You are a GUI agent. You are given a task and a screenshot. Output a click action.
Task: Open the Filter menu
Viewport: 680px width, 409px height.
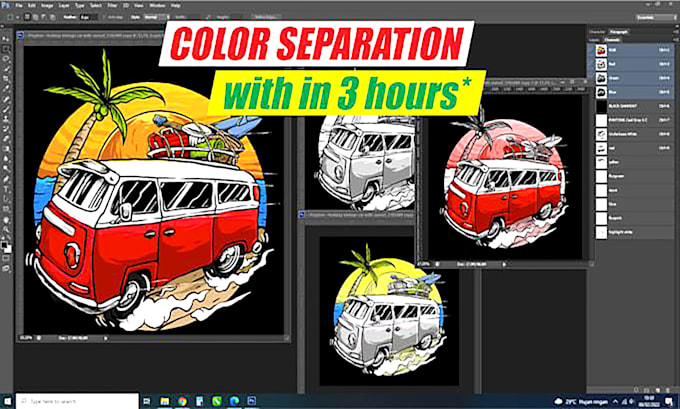point(112,6)
